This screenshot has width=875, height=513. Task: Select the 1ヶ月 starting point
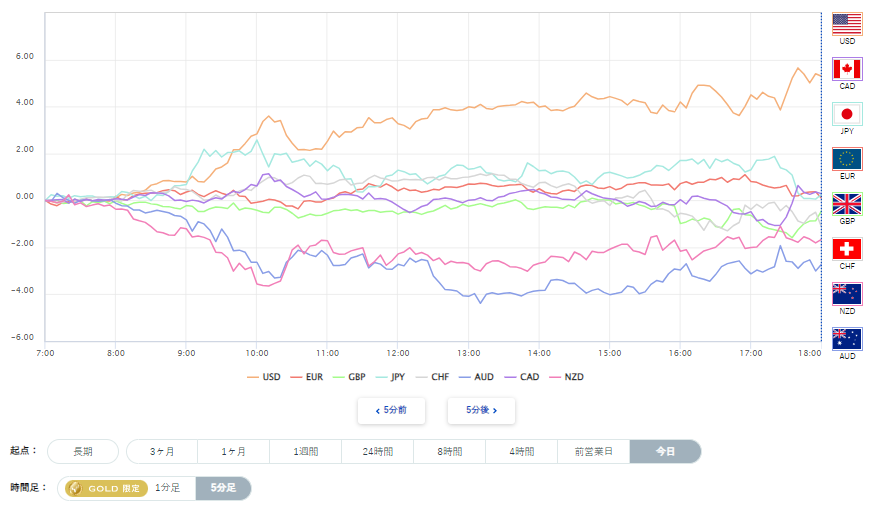pyautogui.click(x=233, y=452)
